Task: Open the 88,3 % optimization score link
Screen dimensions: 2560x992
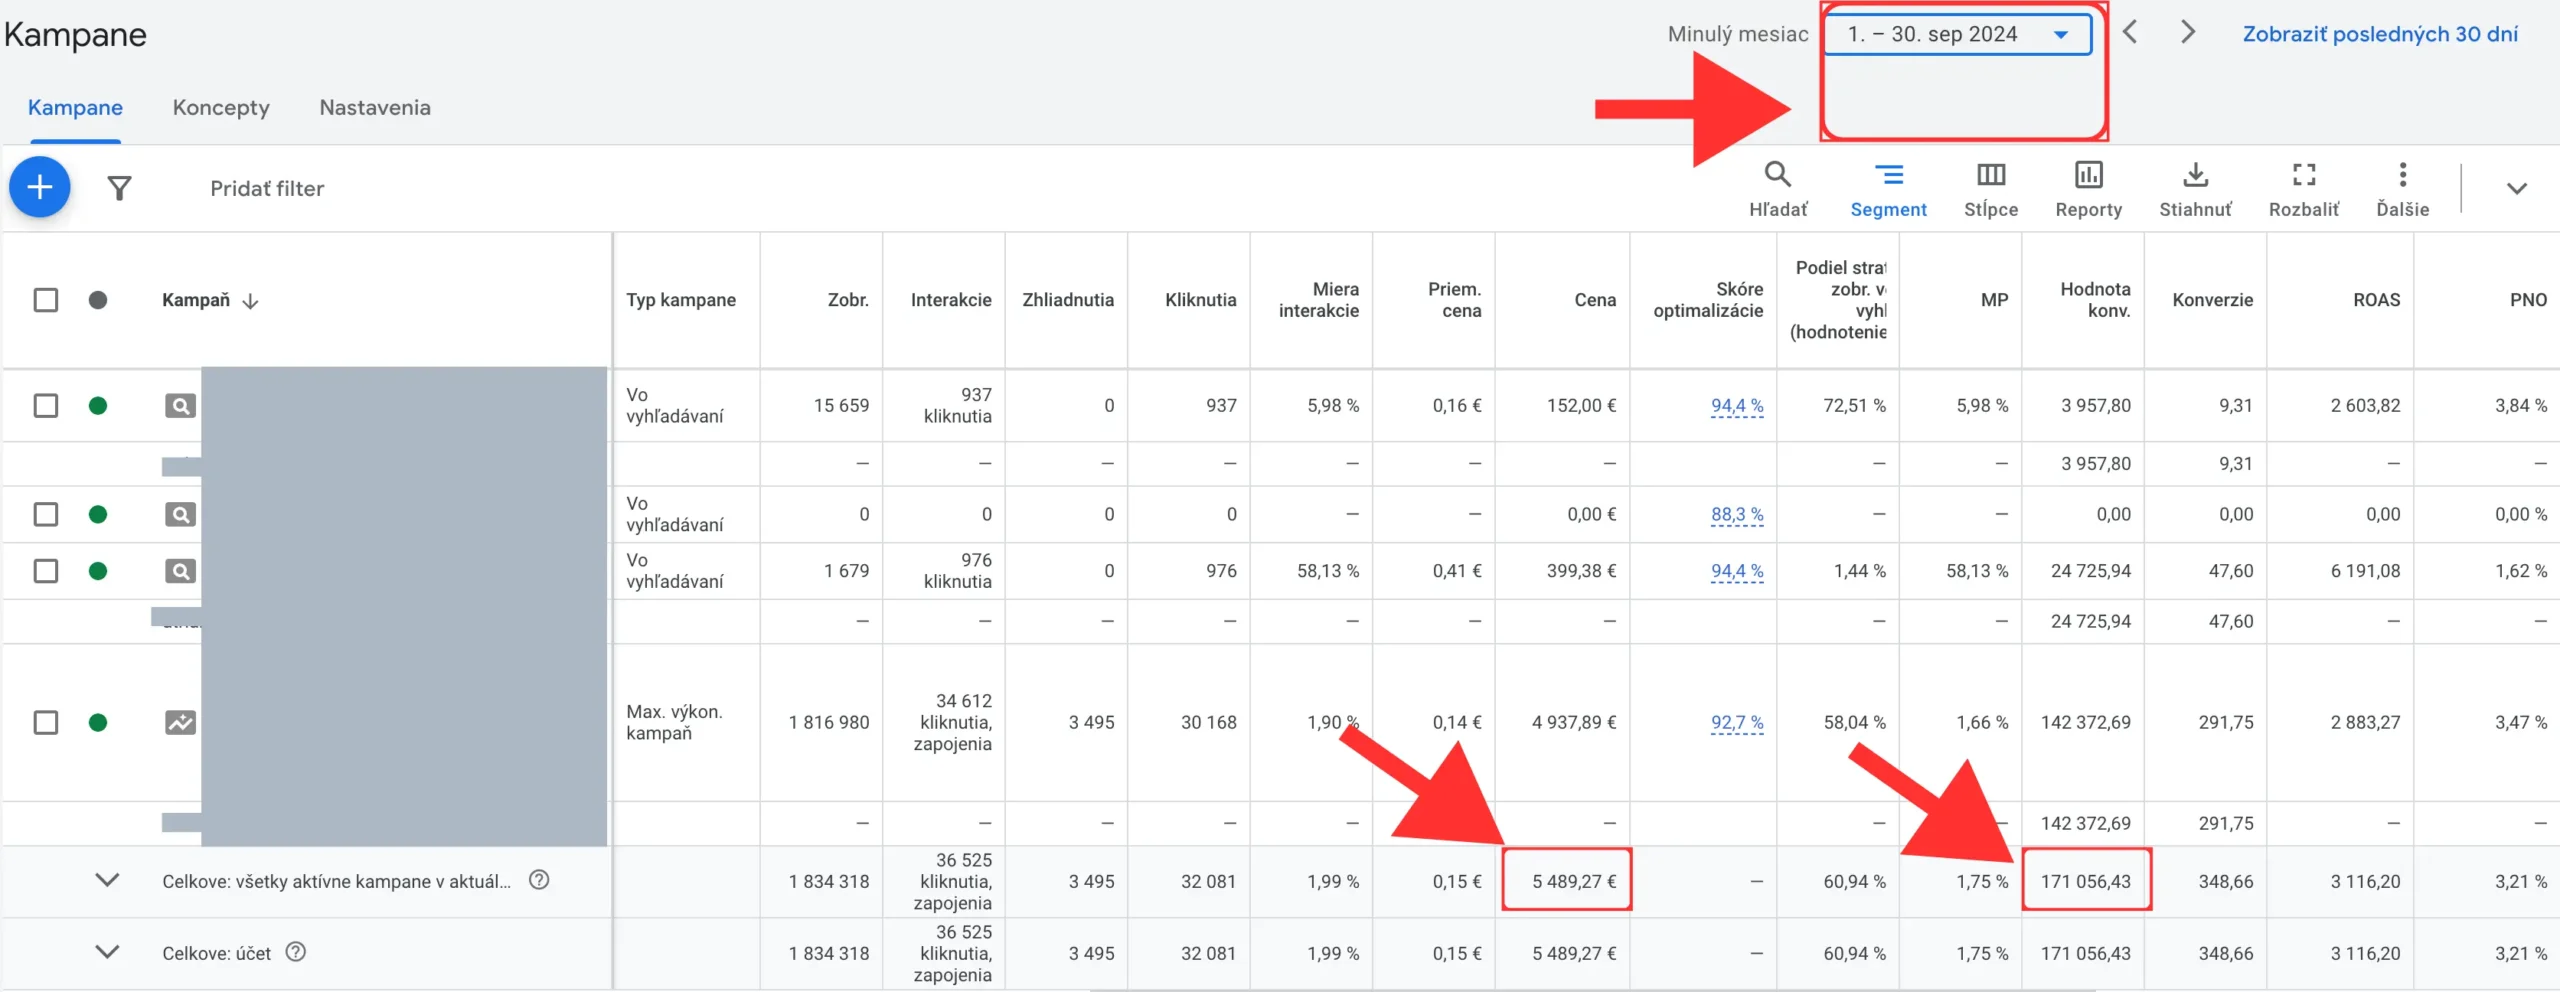Action: 1737,515
